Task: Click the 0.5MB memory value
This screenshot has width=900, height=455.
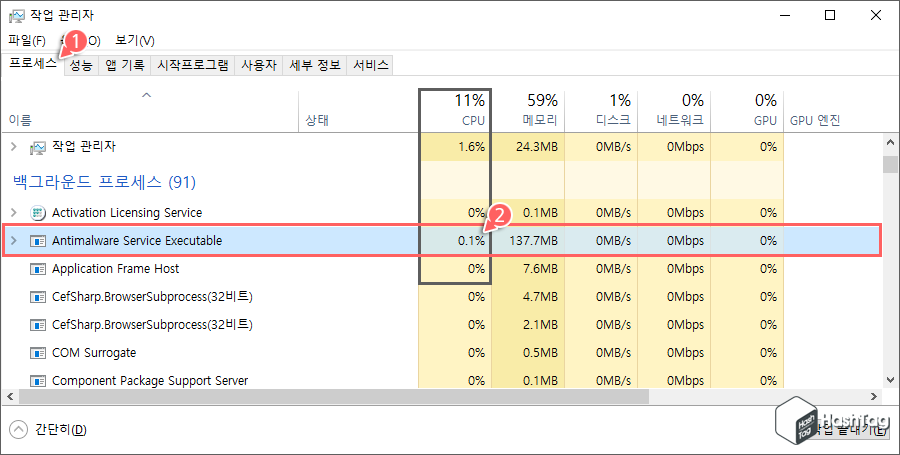Action: pyautogui.click(x=540, y=353)
